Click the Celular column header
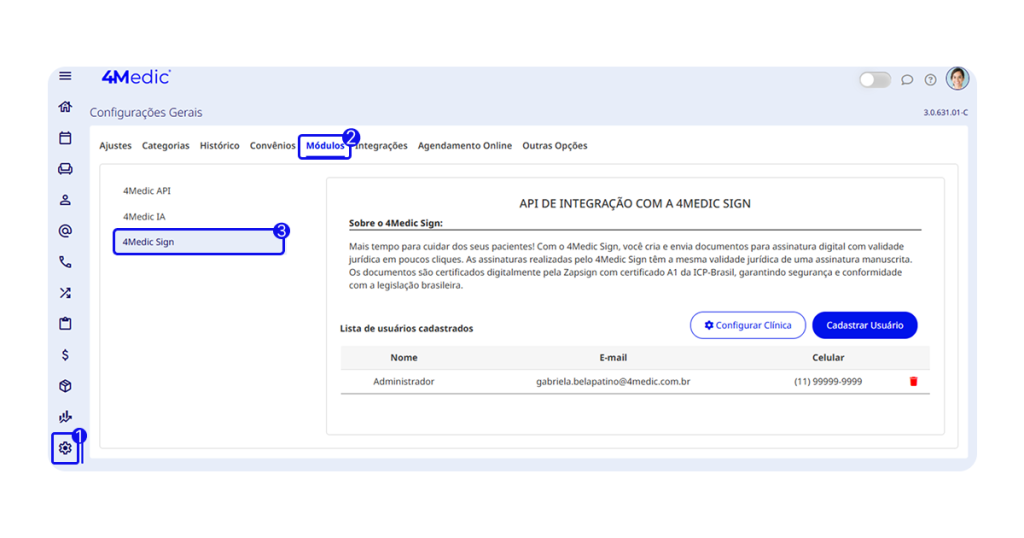 pos(828,358)
